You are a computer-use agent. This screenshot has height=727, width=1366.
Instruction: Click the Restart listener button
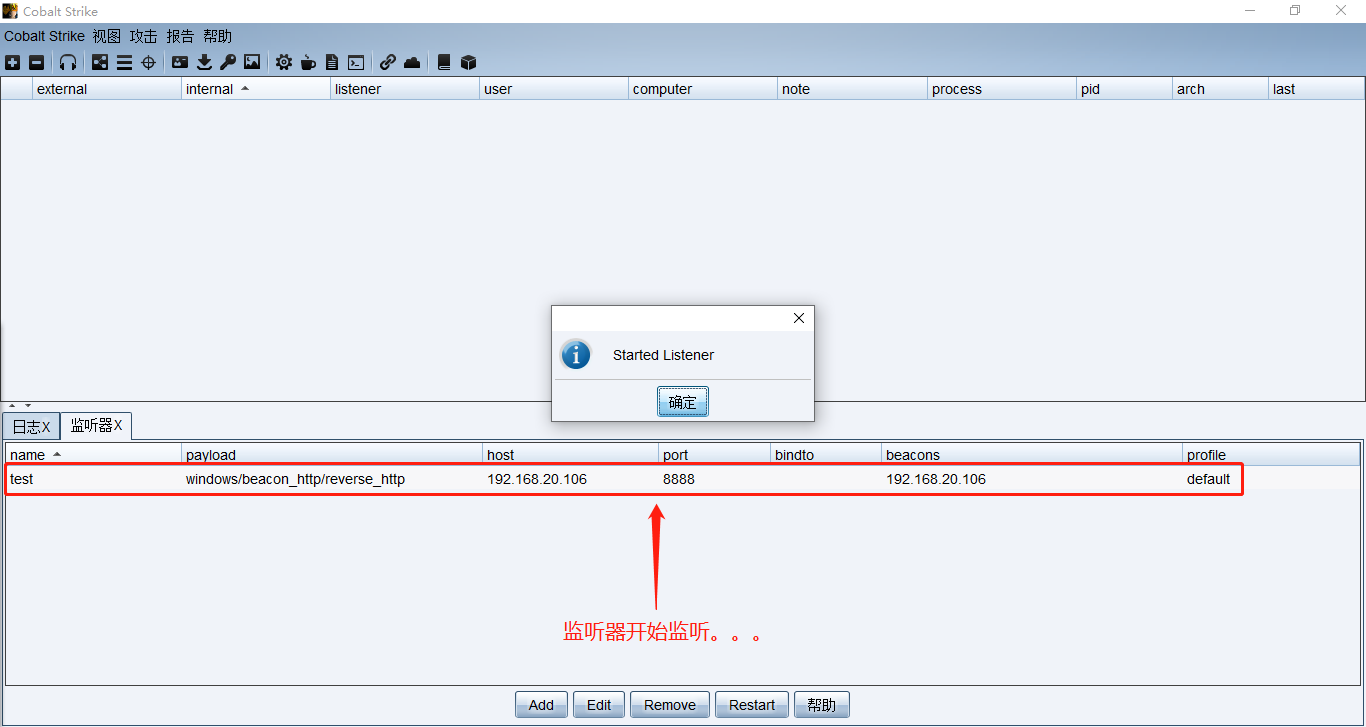click(x=752, y=704)
